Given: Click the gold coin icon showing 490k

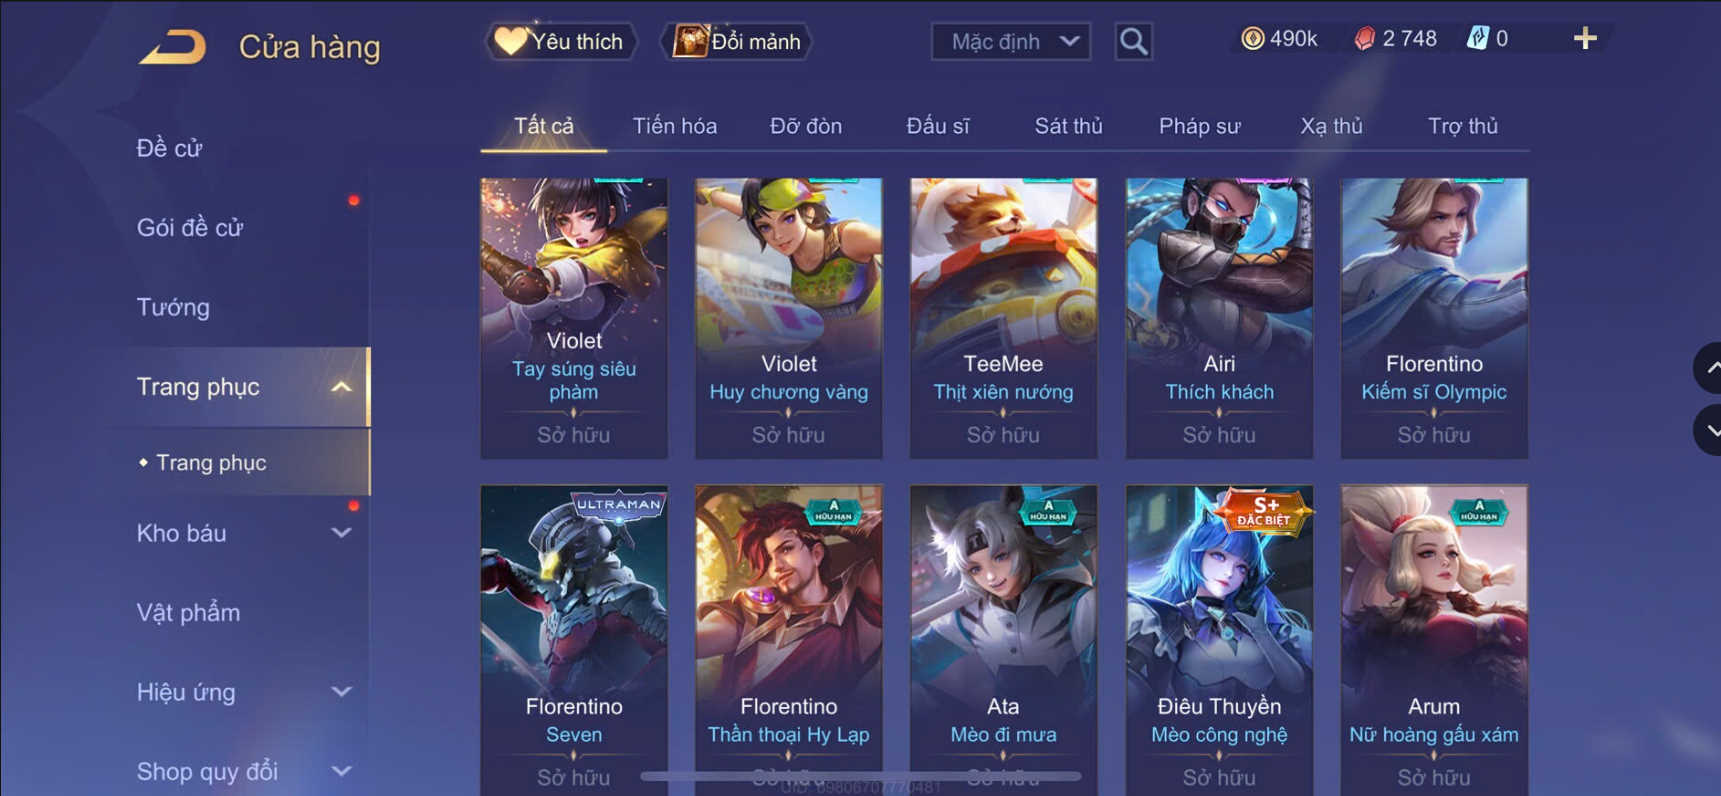Looking at the screenshot, I should pos(1252,39).
